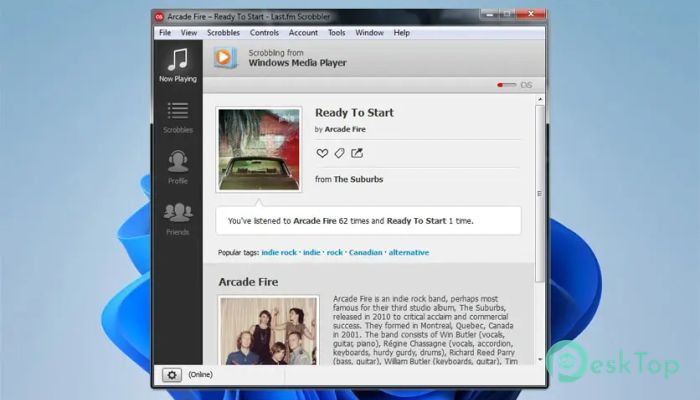Image resolution: width=700 pixels, height=400 pixels.
Task: Follow the Canadian tag link
Action: [366, 252]
